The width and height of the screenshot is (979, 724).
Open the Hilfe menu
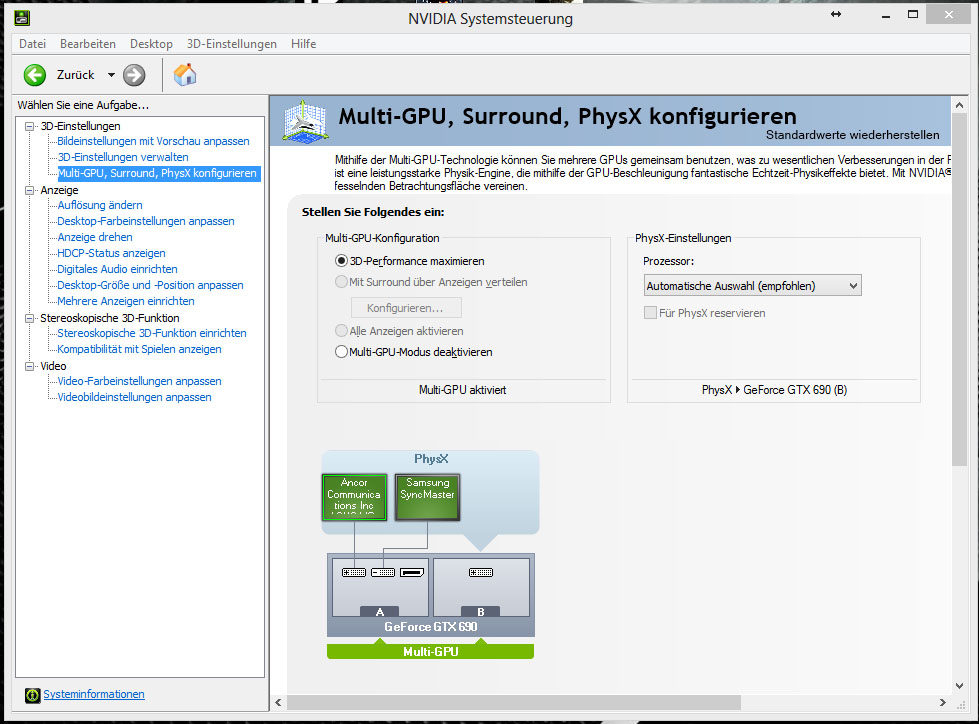click(x=303, y=44)
